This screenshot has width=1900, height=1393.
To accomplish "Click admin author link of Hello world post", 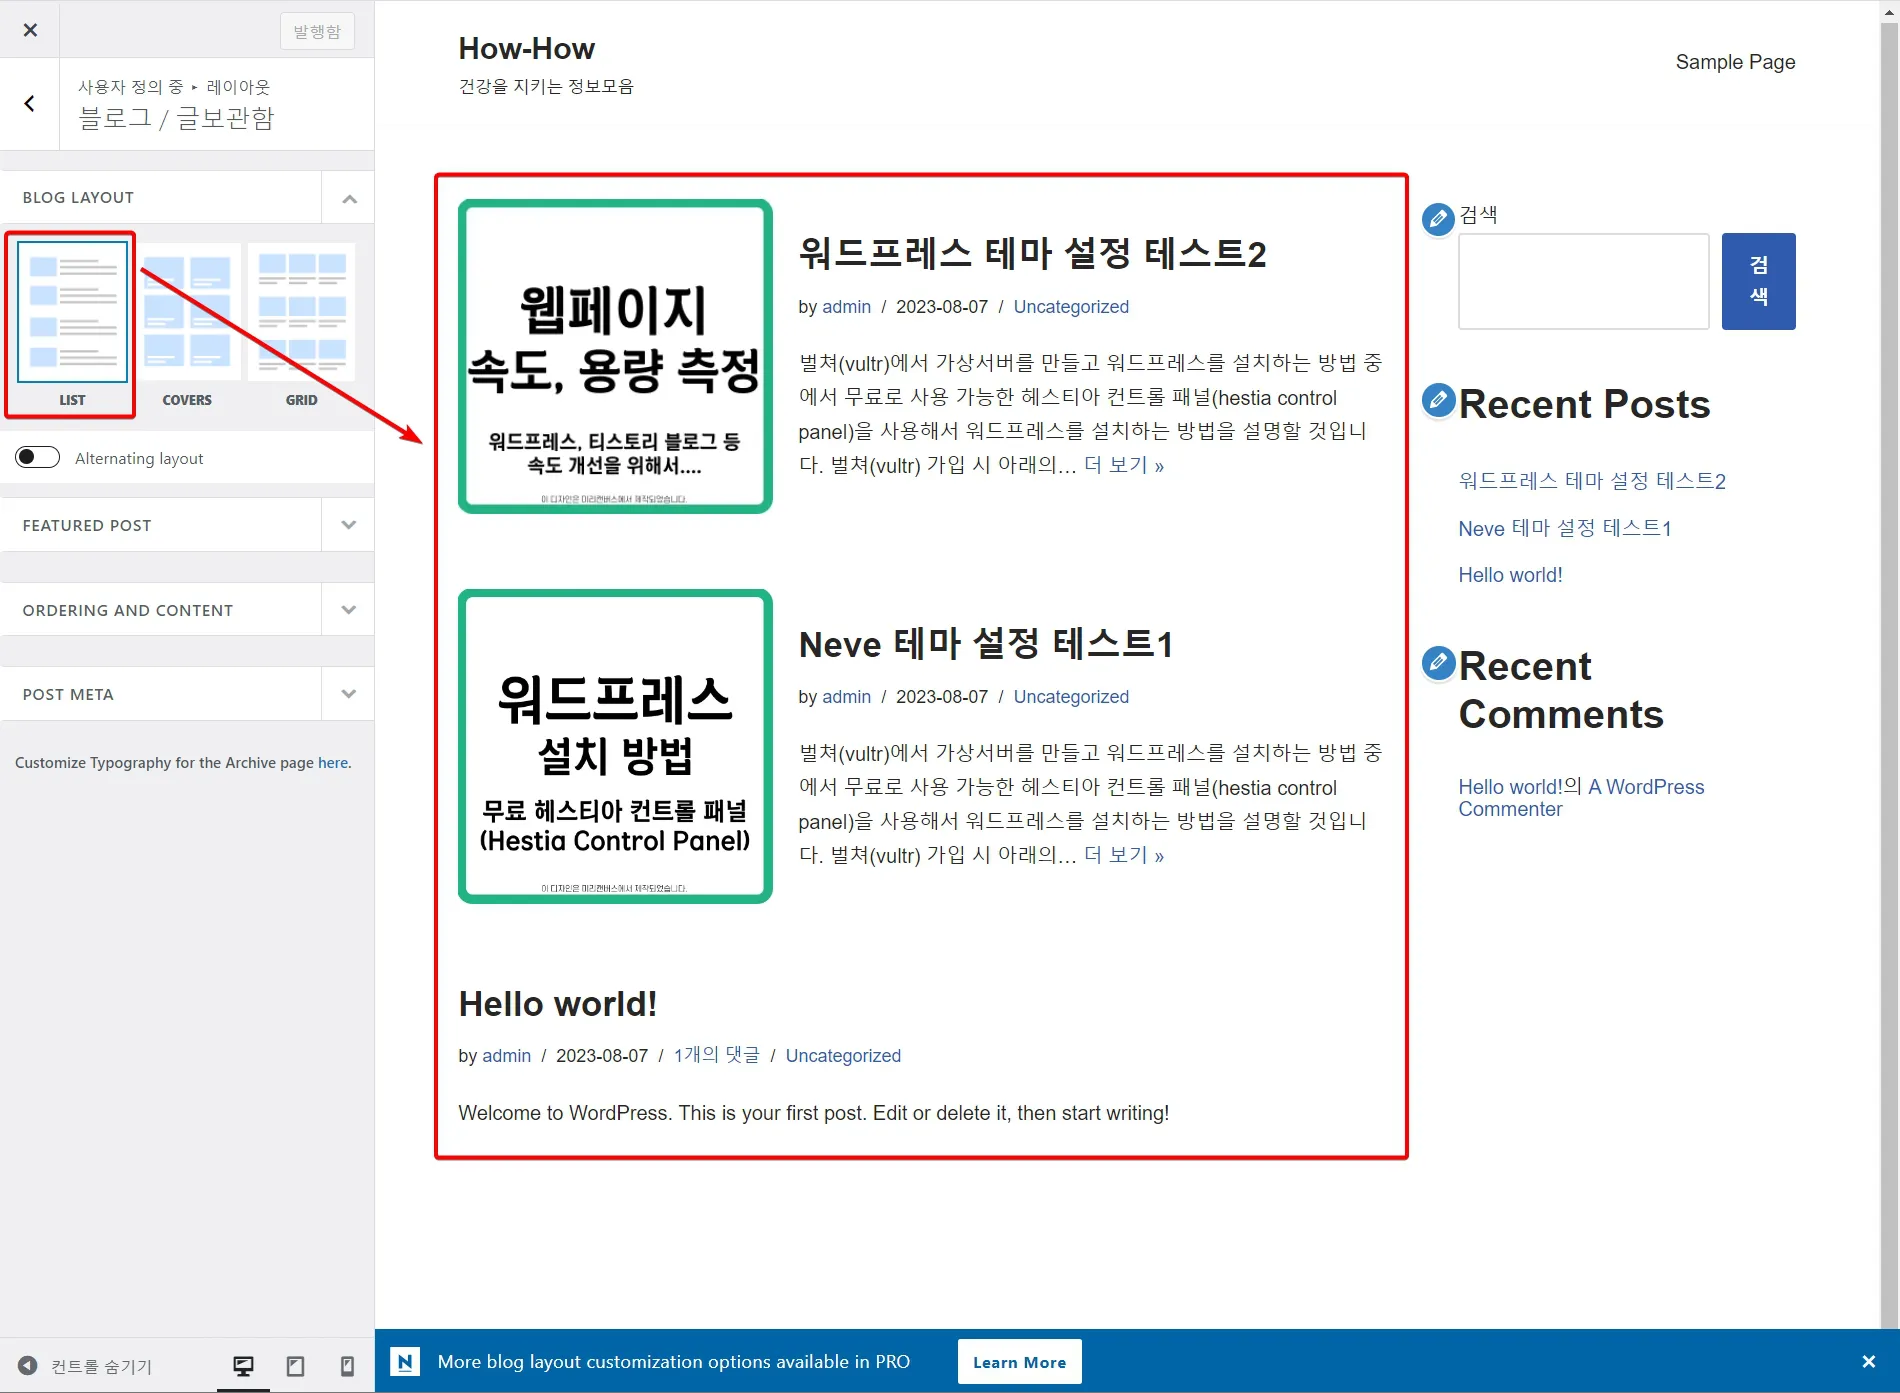I will (507, 1056).
